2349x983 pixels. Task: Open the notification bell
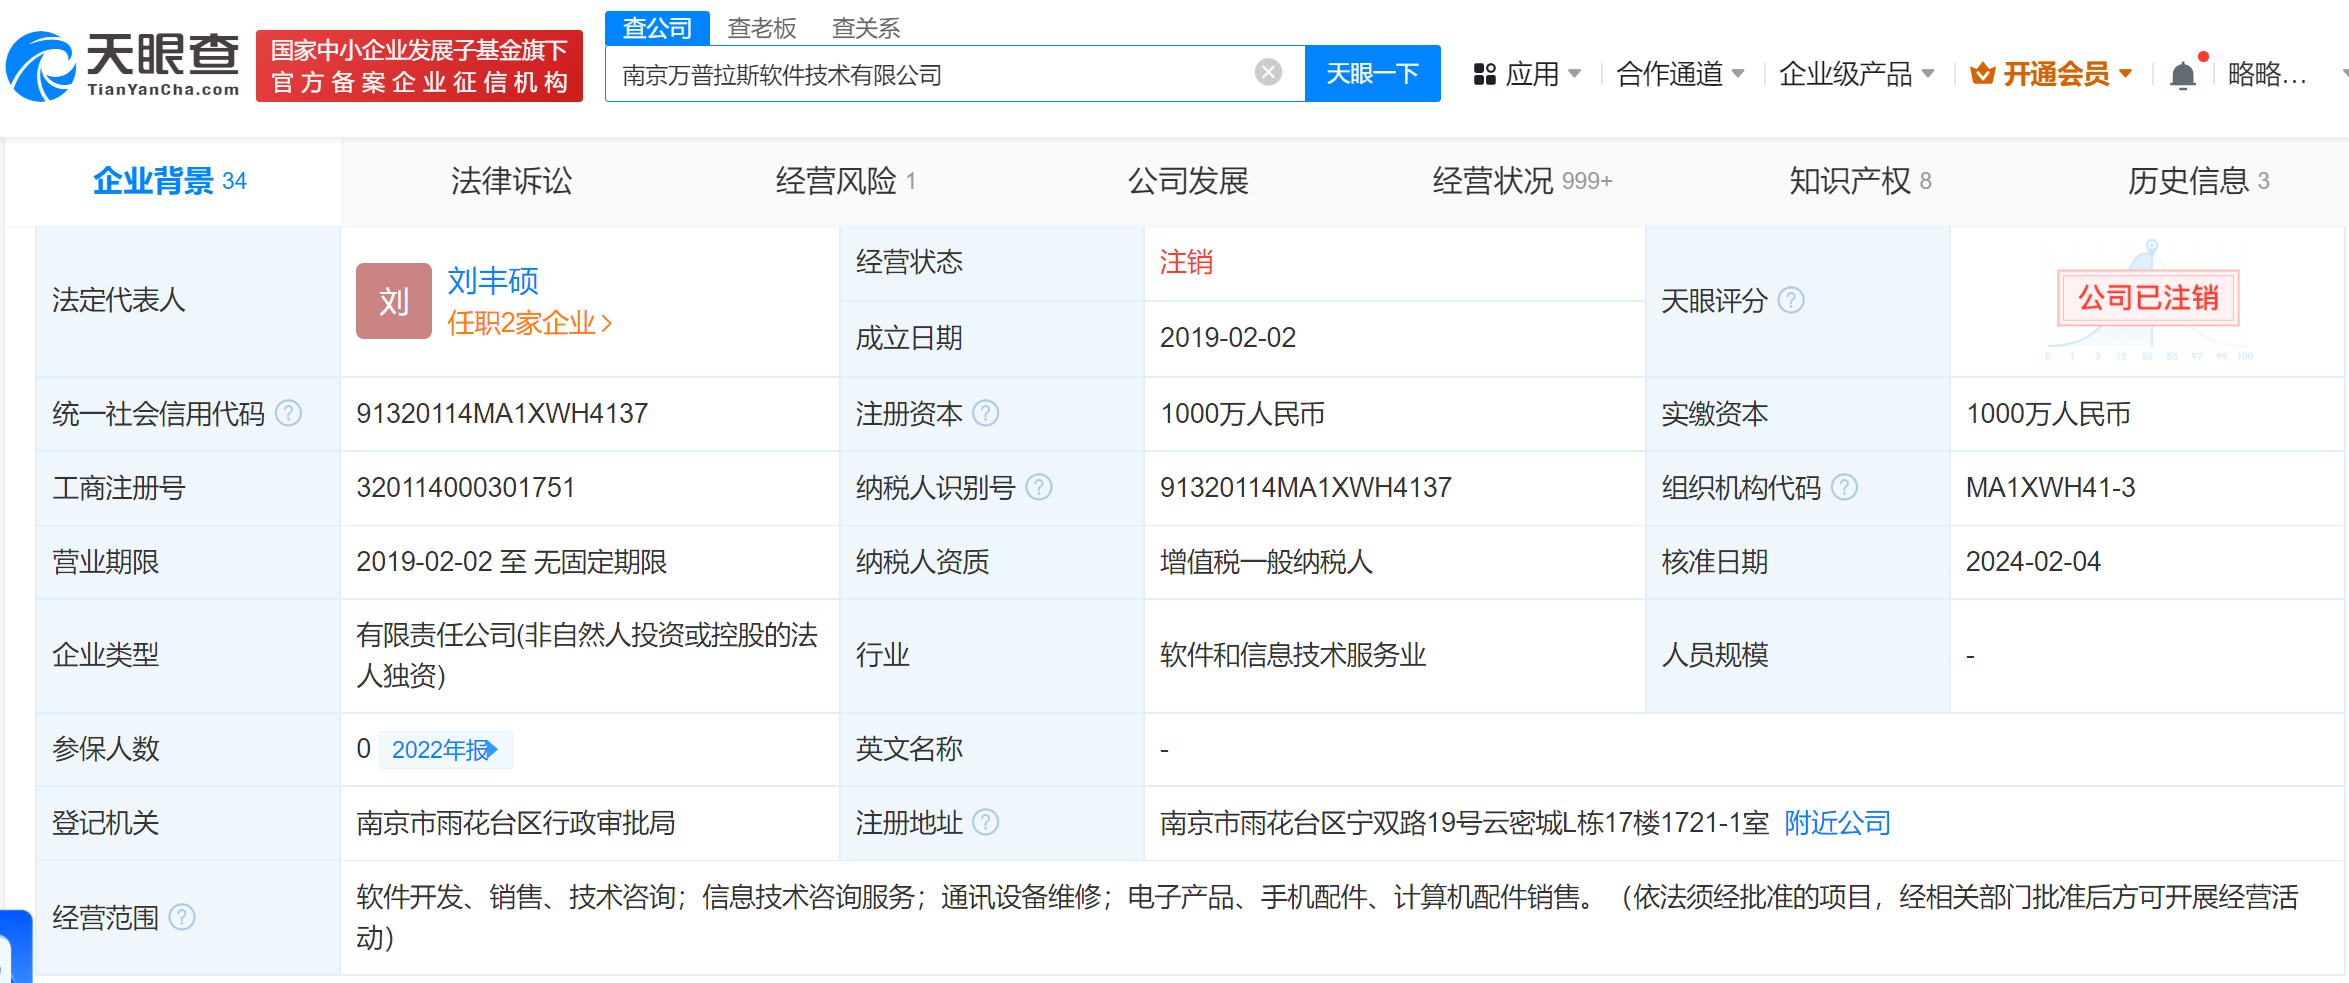coord(2183,75)
